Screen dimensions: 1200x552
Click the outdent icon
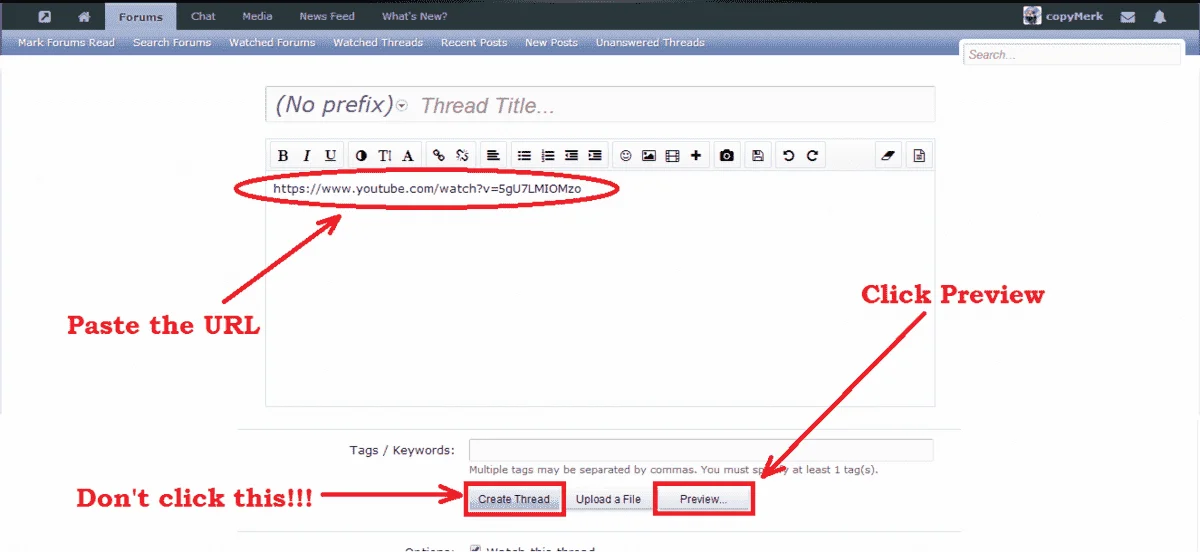tap(571, 156)
